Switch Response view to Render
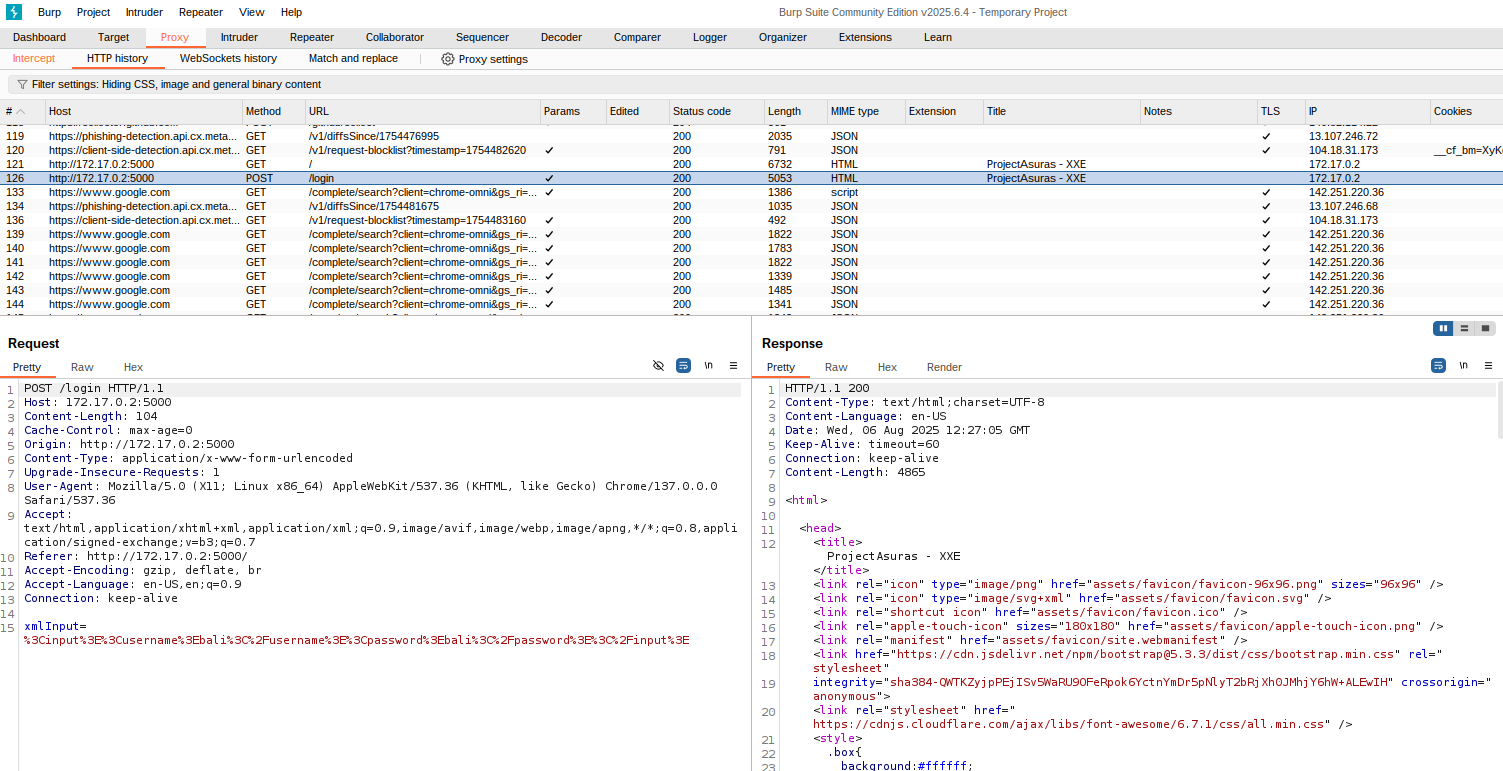Screen dimensions: 1503x771 click(x=944, y=367)
